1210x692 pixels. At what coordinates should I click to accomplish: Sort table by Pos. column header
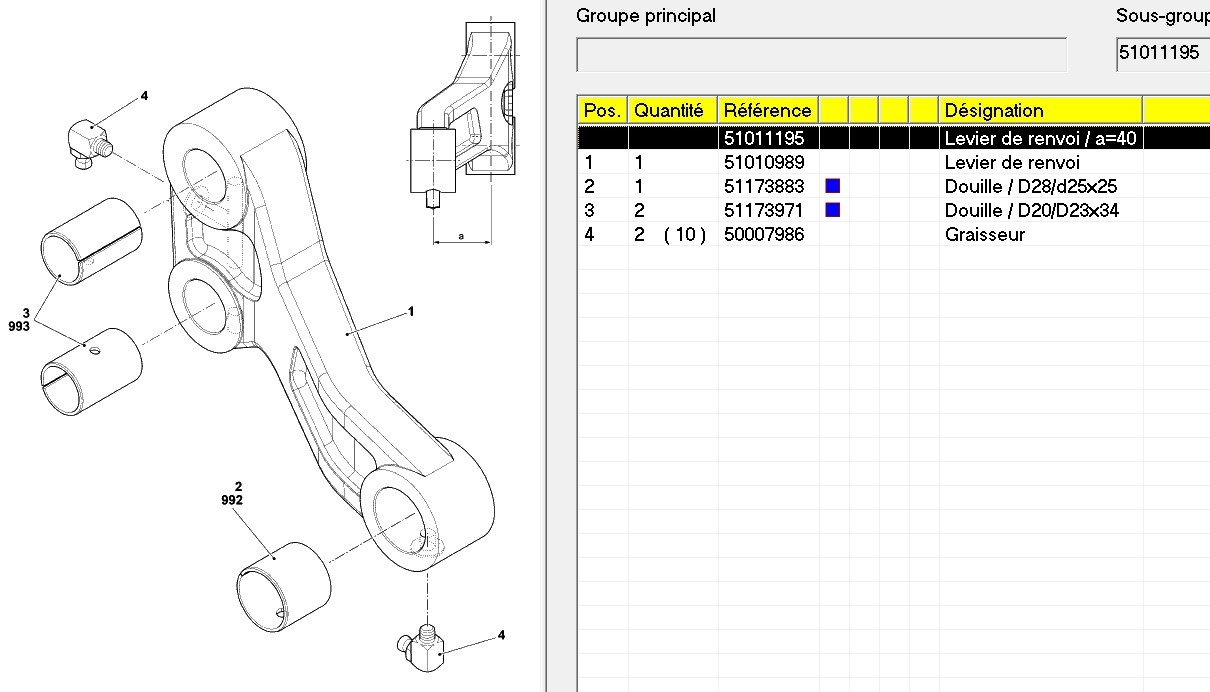click(603, 110)
